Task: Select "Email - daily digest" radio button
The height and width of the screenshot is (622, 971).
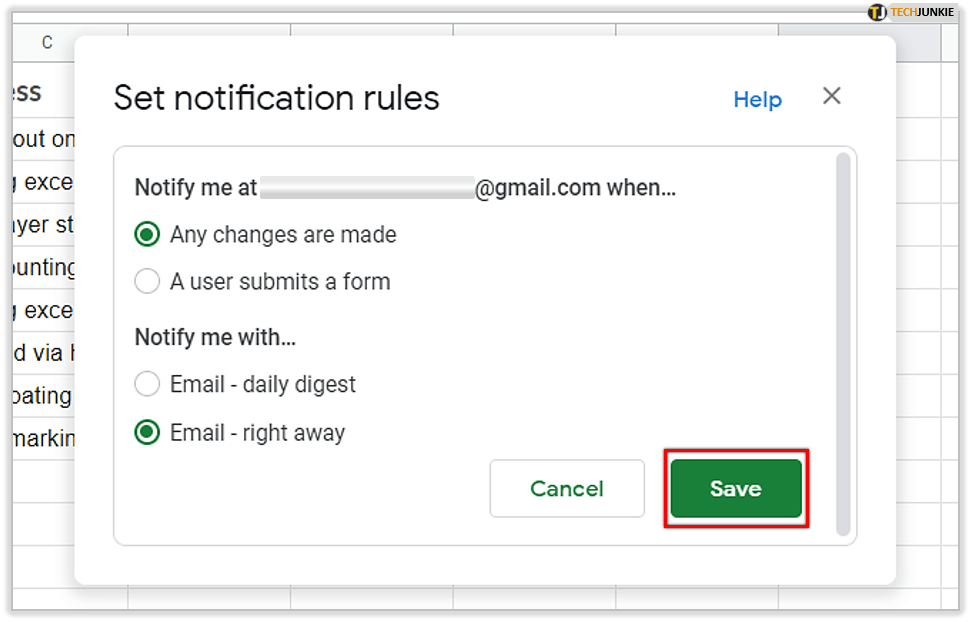Action: (147, 384)
